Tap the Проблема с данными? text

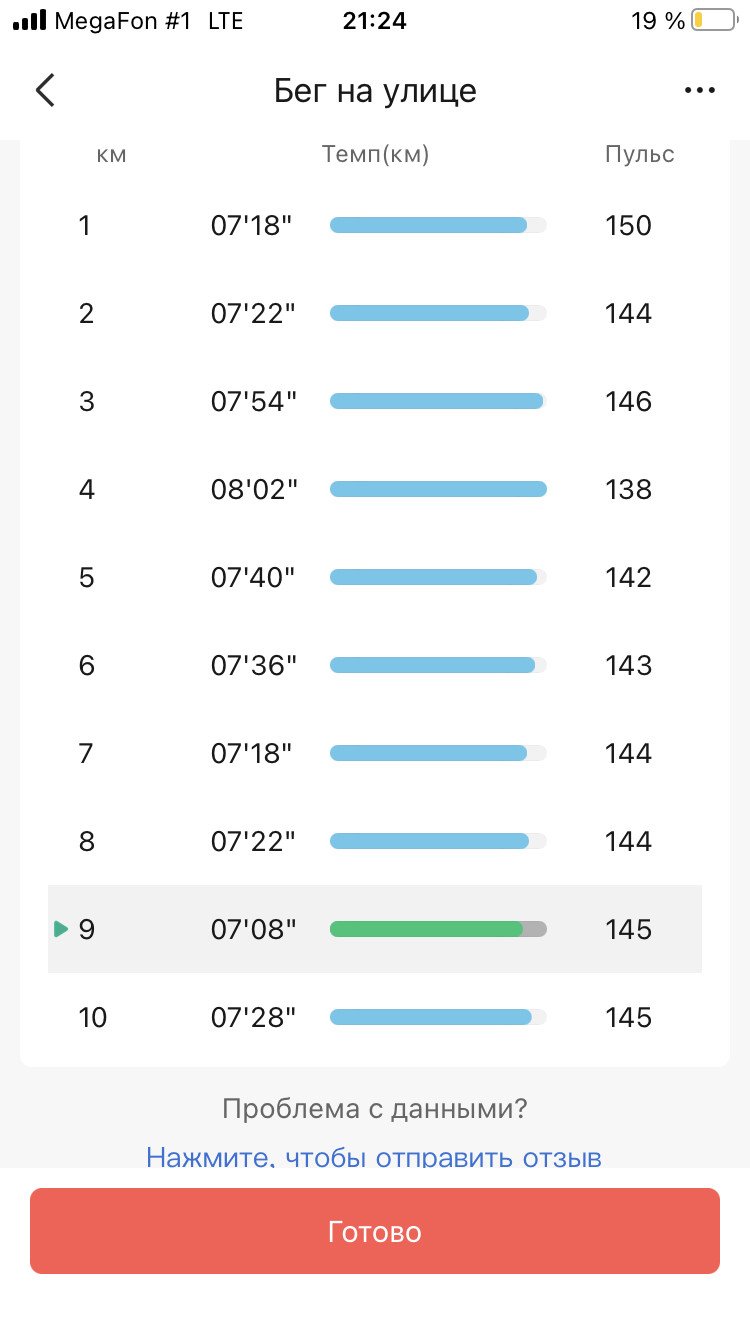coord(375,1109)
